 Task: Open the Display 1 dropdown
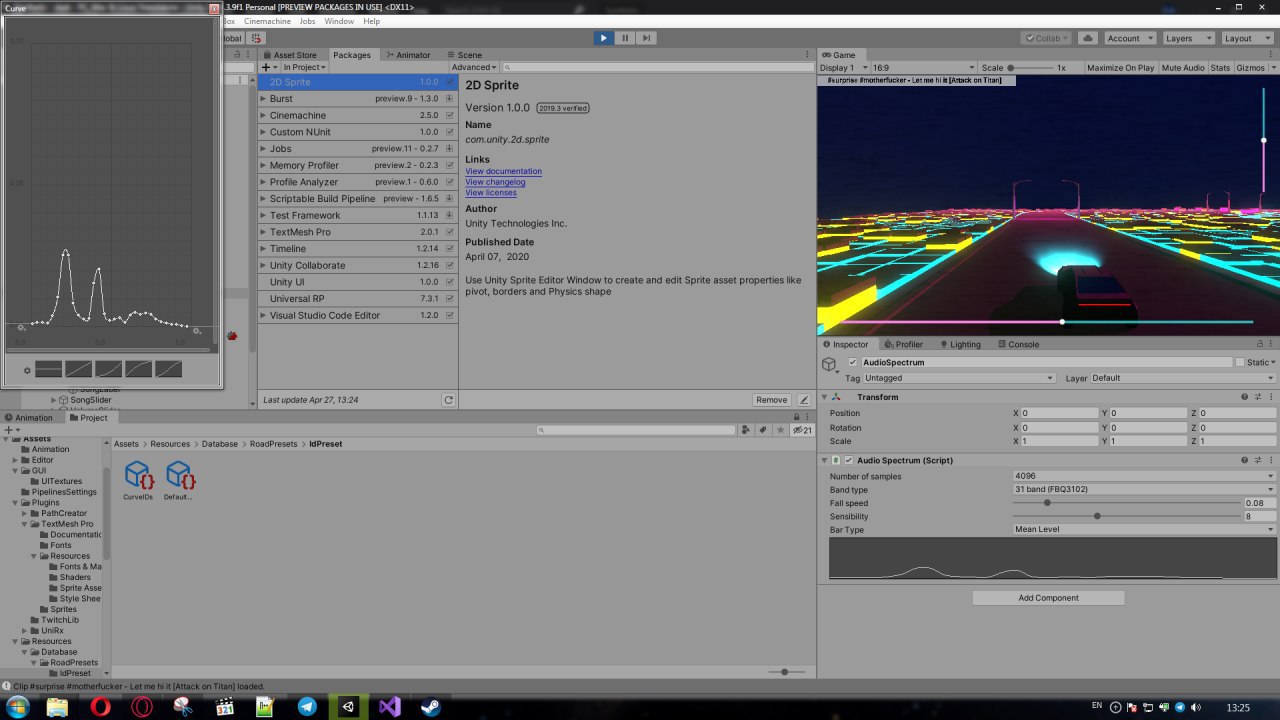[x=843, y=68]
